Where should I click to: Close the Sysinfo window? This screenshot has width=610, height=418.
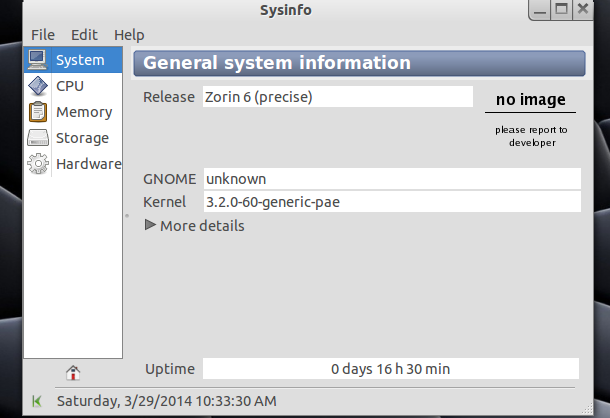pos(587,10)
